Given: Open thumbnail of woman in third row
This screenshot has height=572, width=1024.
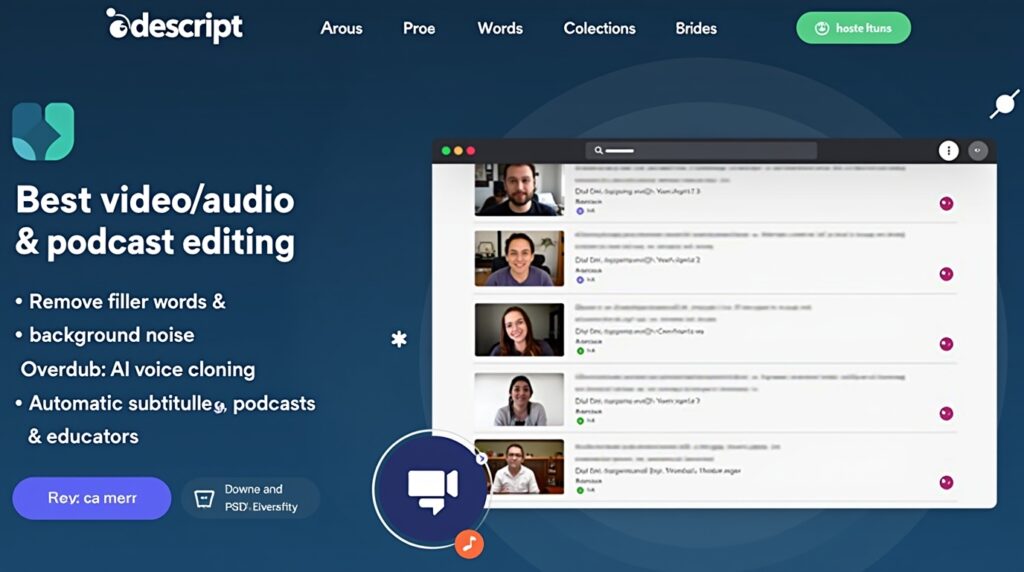Looking at the screenshot, I should pyautogui.click(x=519, y=329).
